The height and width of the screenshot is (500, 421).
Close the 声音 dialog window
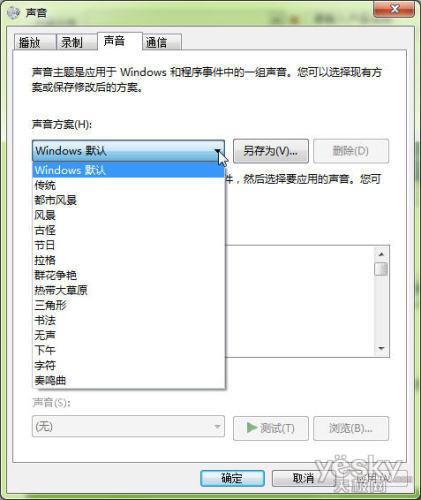click(x=394, y=9)
